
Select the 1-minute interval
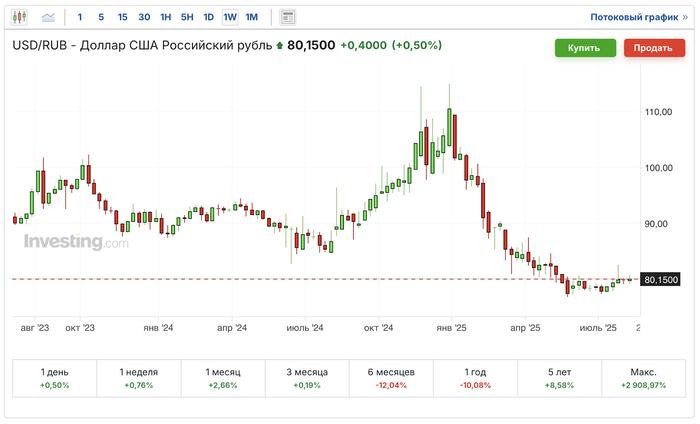point(80,17)
